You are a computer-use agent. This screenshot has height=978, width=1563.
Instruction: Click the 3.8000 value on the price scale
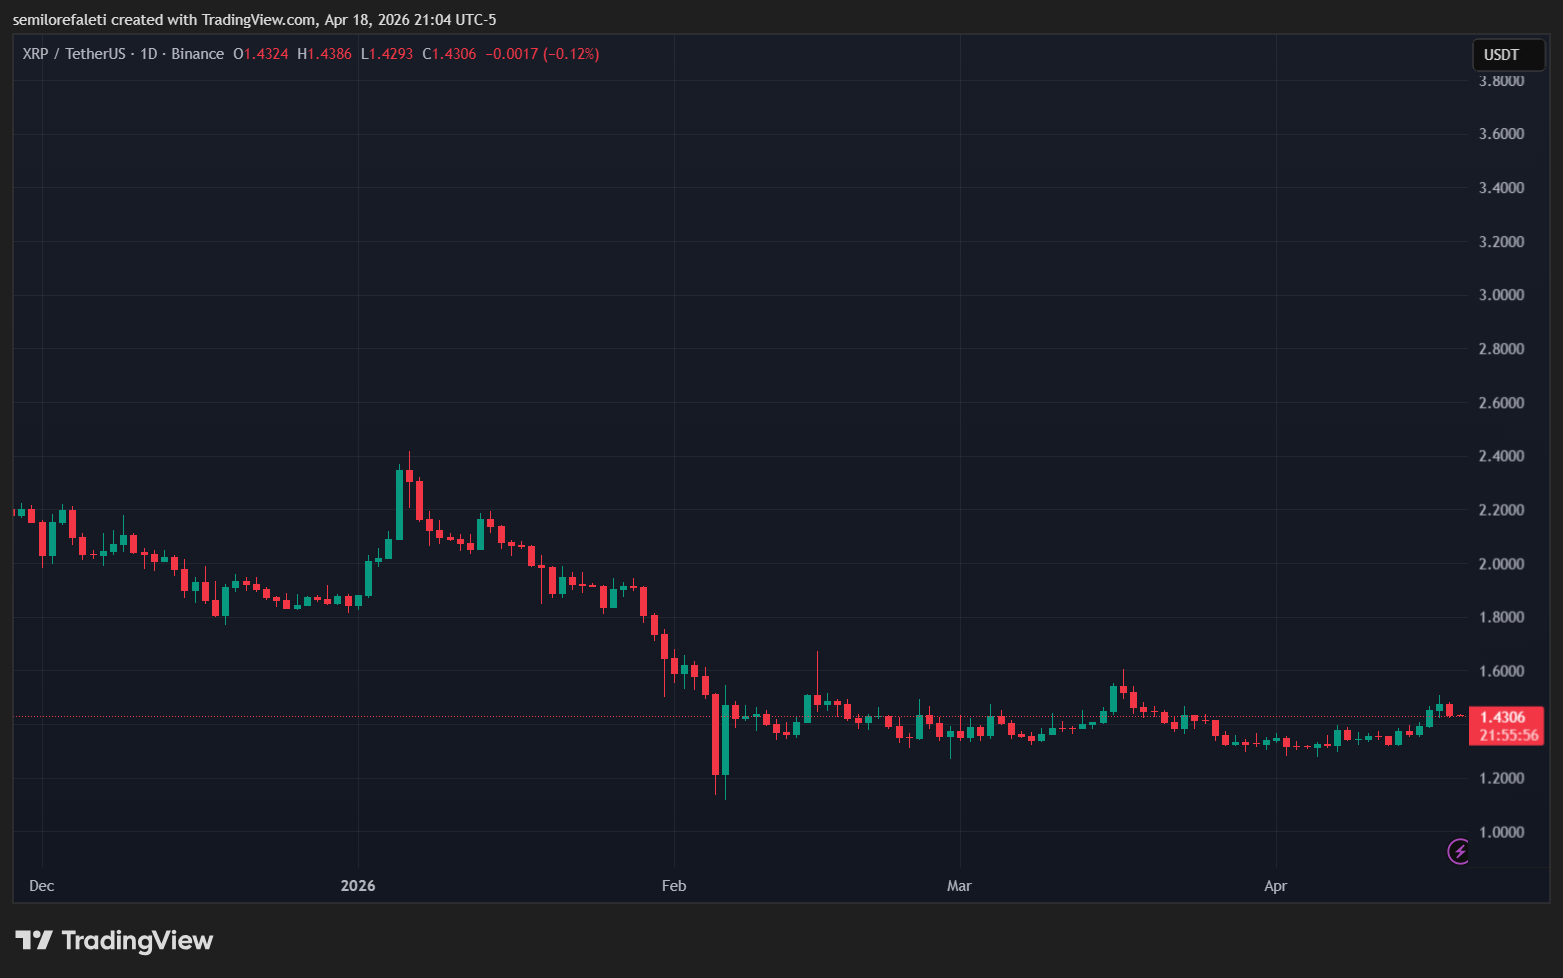click(x=1500, y=80)
